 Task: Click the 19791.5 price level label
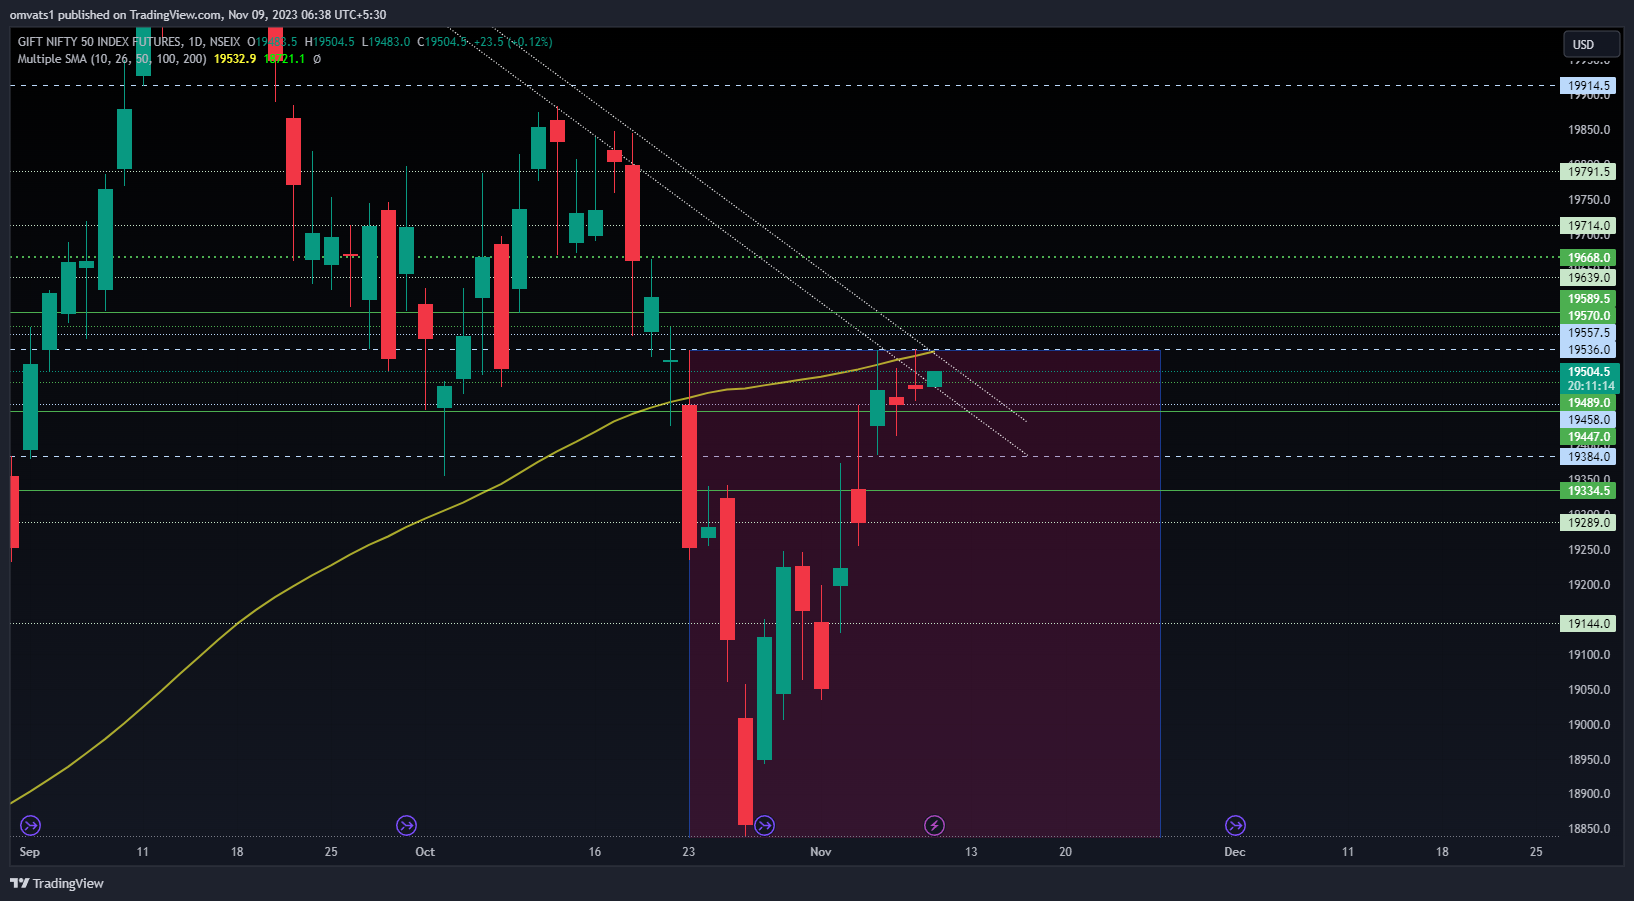(x=1589, y=172)
